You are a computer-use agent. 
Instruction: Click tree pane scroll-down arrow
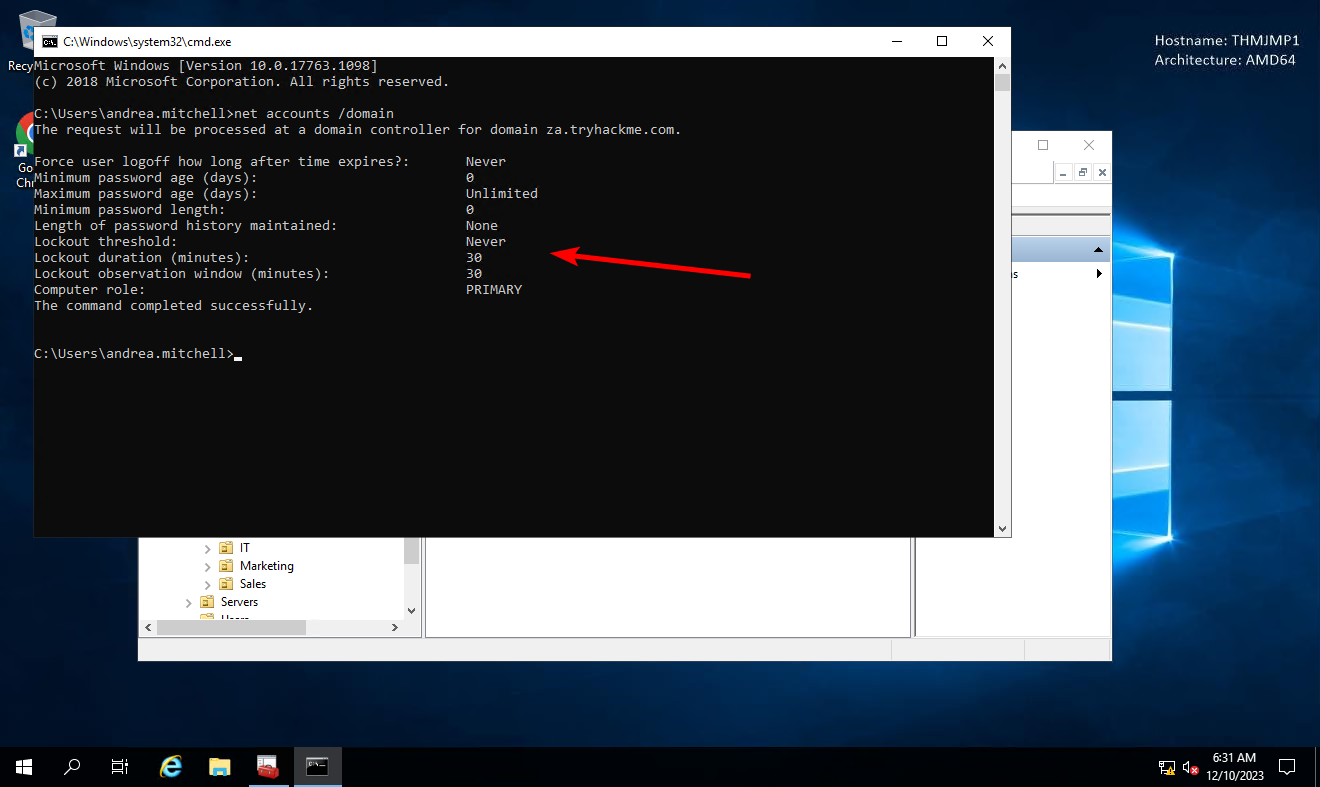(411, 610)
